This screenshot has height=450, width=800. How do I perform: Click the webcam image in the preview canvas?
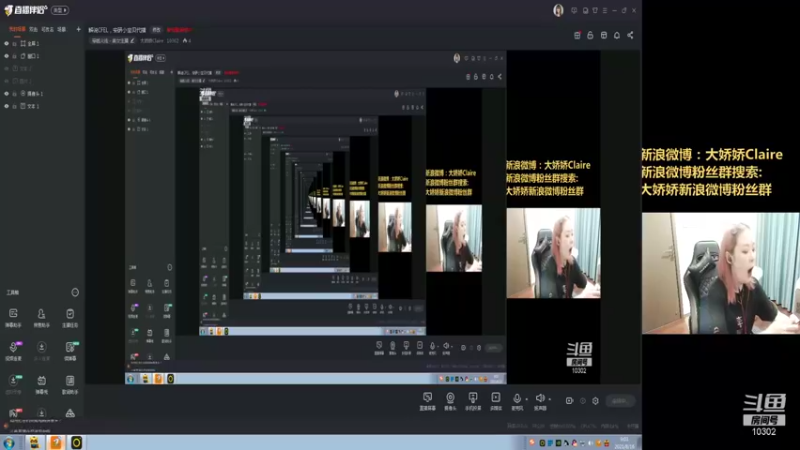pyautogui.click(x=553, y=253)
